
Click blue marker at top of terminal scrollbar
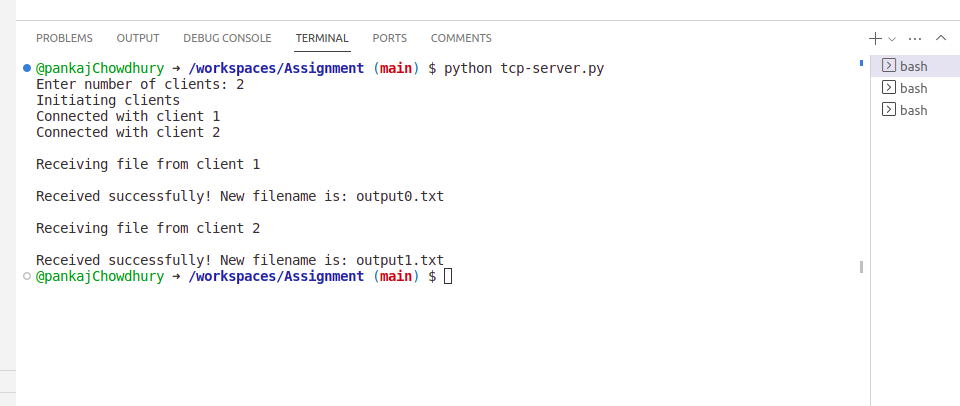pyautogui.click(x=861, y=63)
